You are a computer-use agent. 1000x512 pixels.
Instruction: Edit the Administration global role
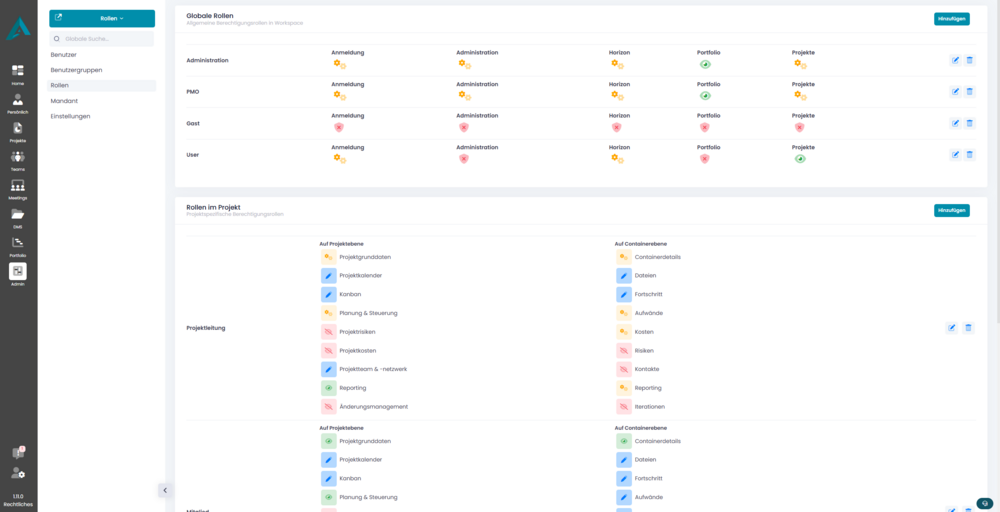[x=955, y=60]
